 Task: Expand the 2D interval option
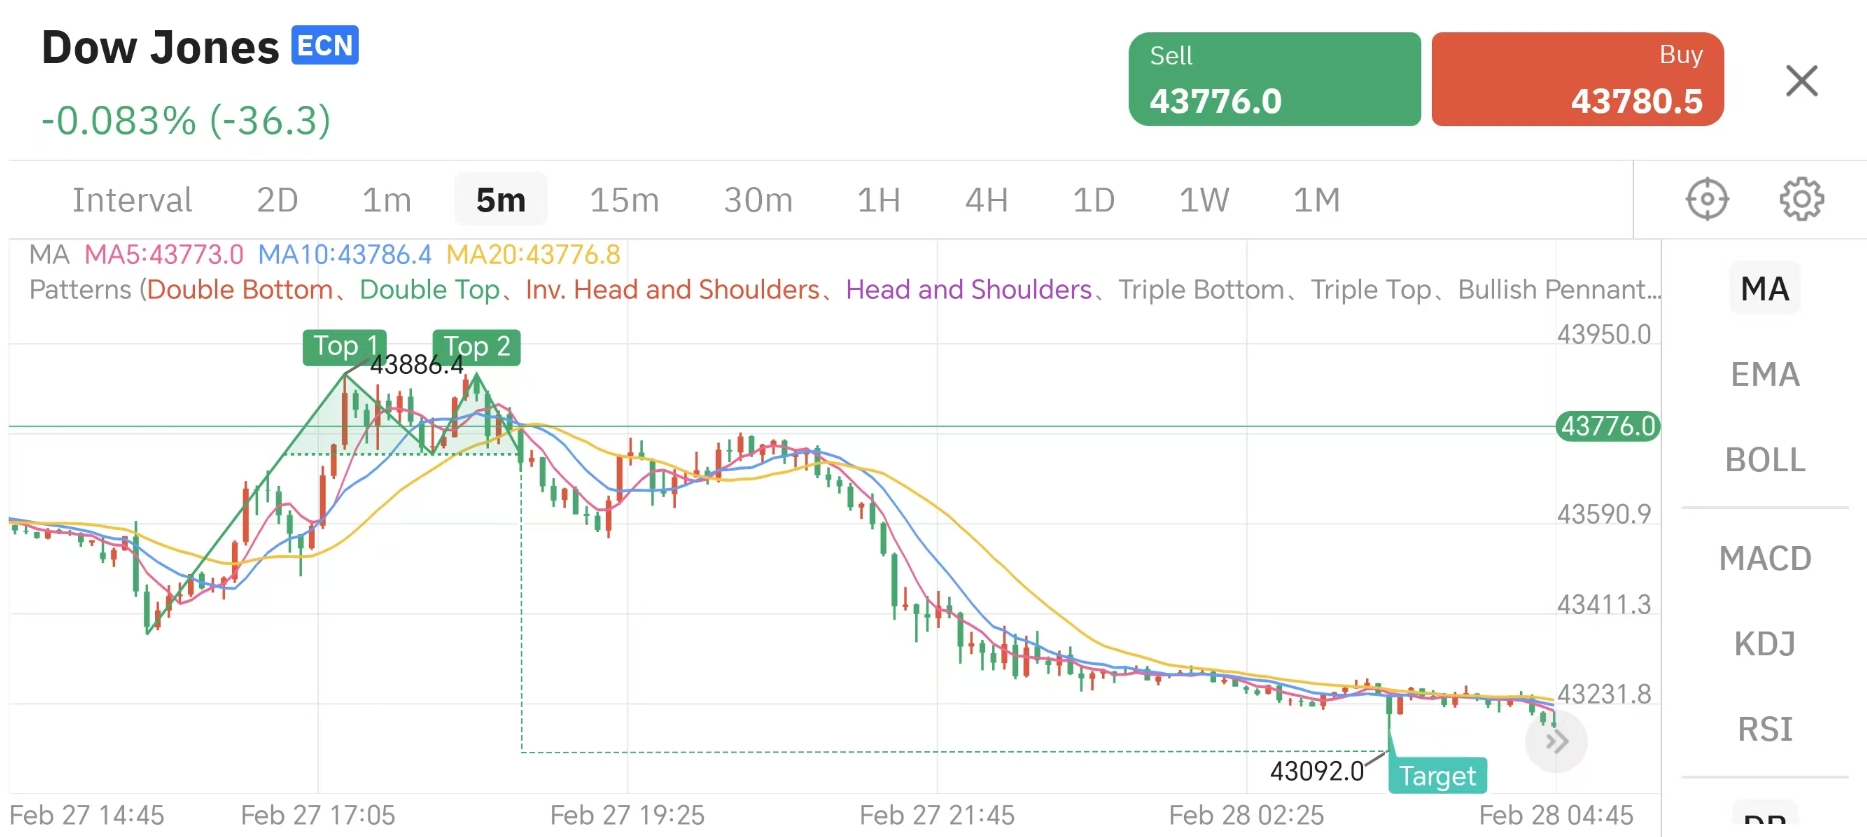coord(277,200)
